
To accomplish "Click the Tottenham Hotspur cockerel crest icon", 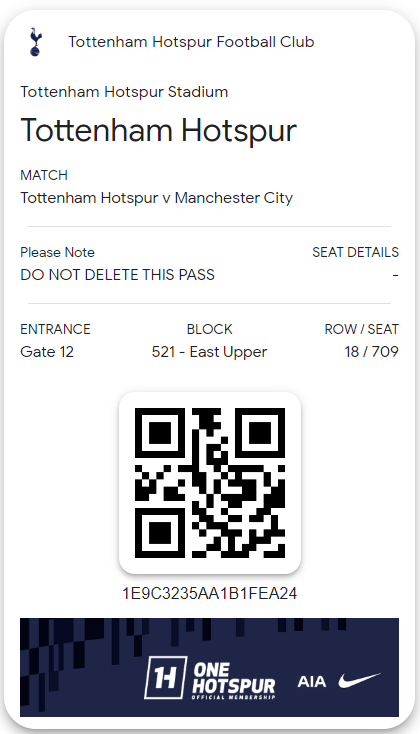I will coord(35,42).
